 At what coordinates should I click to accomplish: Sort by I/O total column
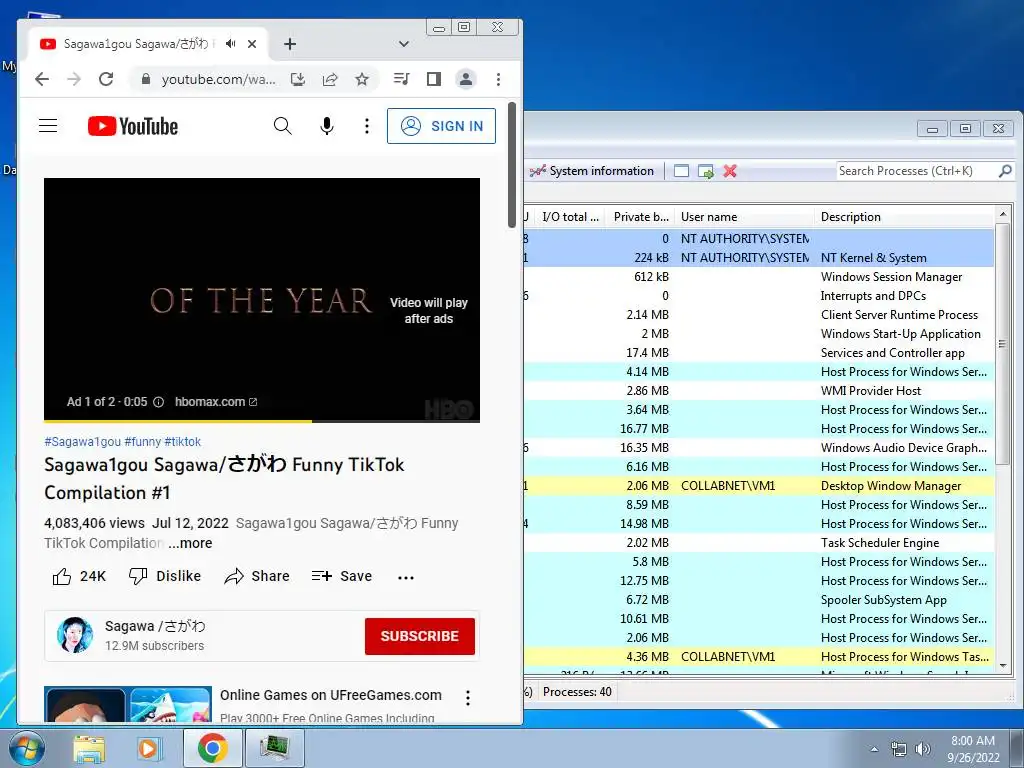(570, 217)
